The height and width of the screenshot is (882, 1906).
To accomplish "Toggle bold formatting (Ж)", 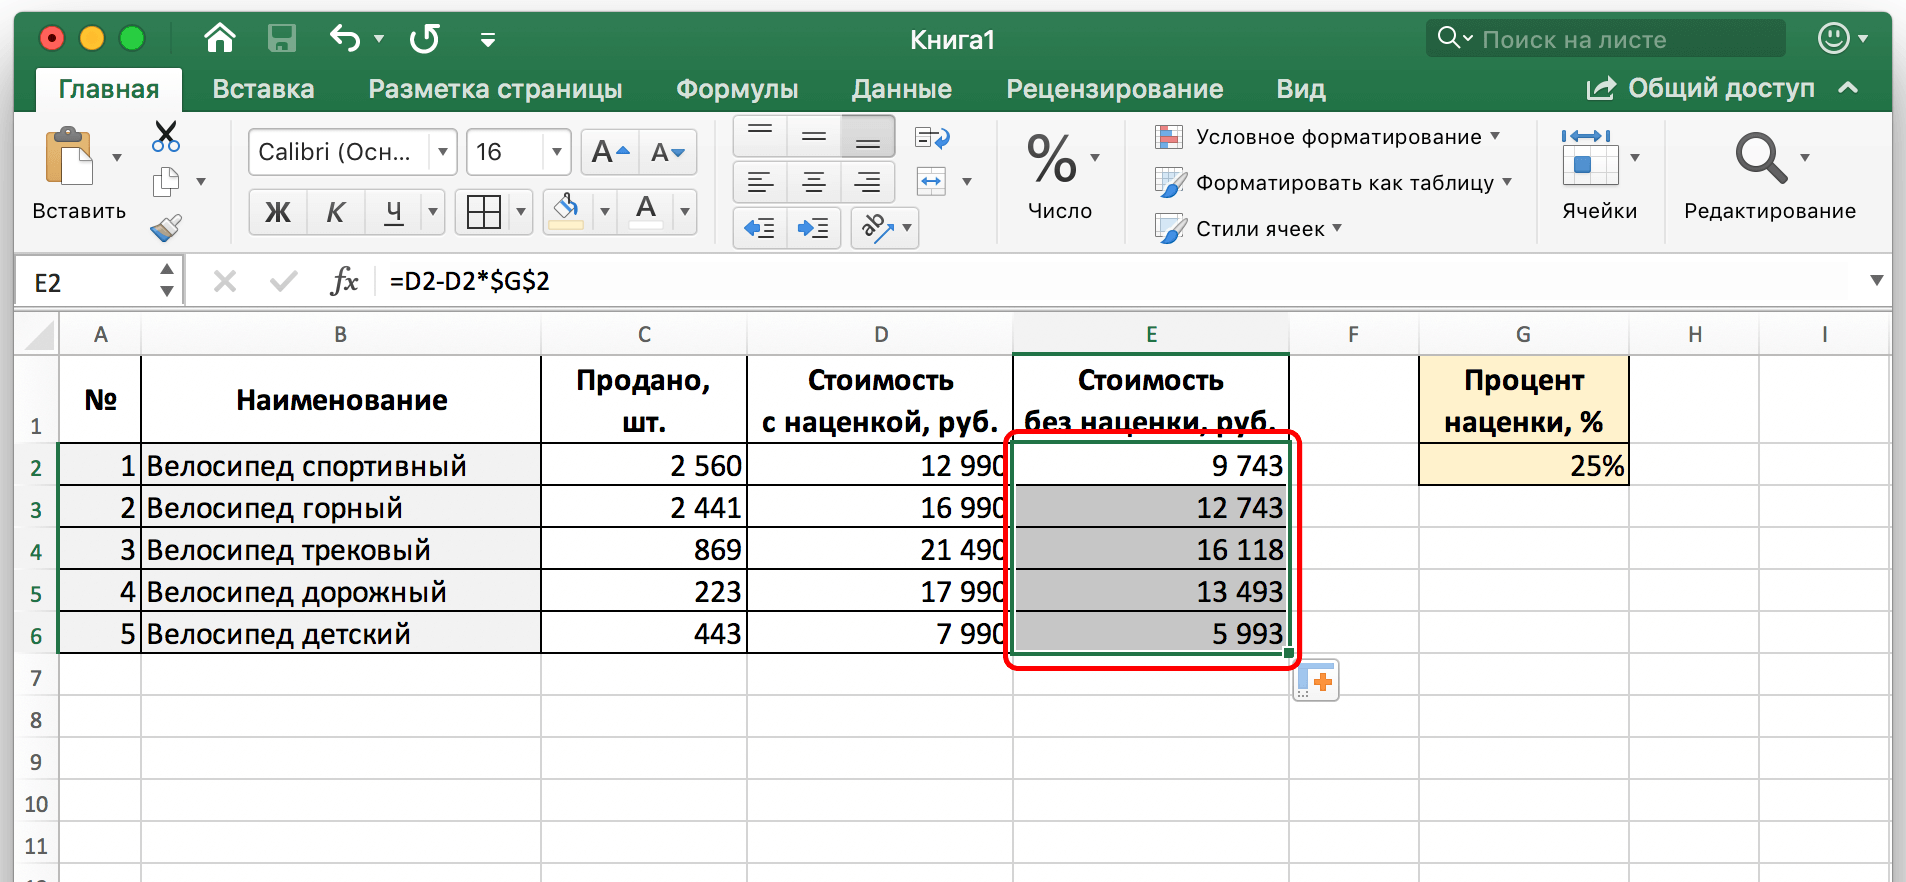I will [278, 212].
